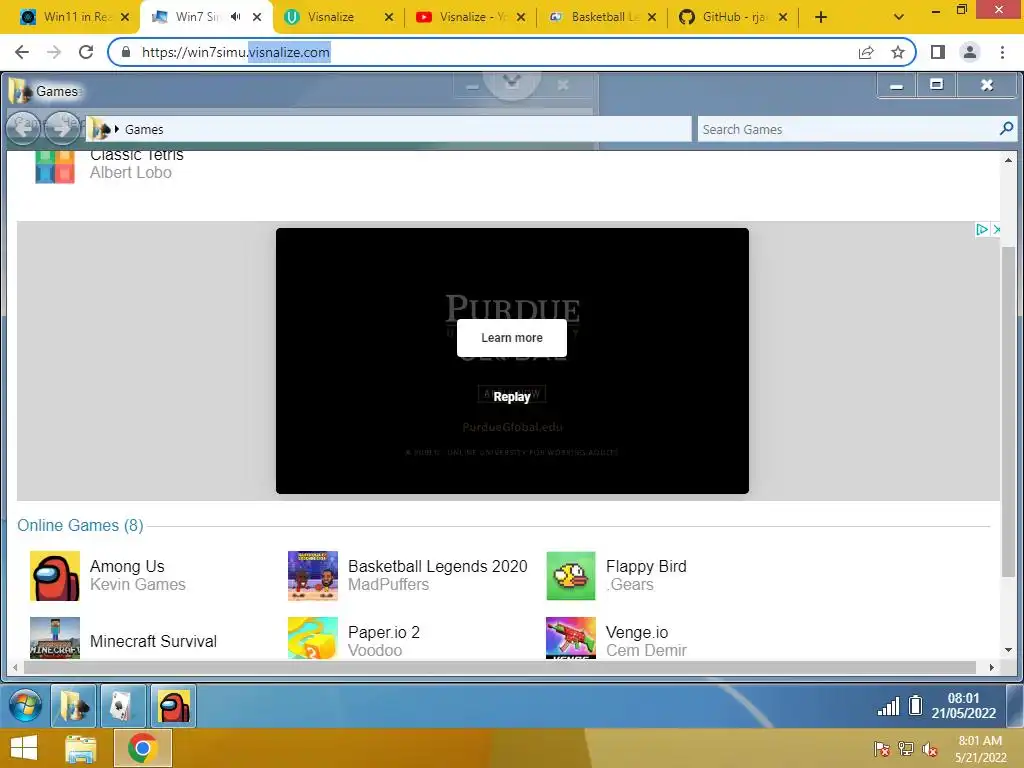Click the Games breadcrumb in address bar

click(144, 129)
